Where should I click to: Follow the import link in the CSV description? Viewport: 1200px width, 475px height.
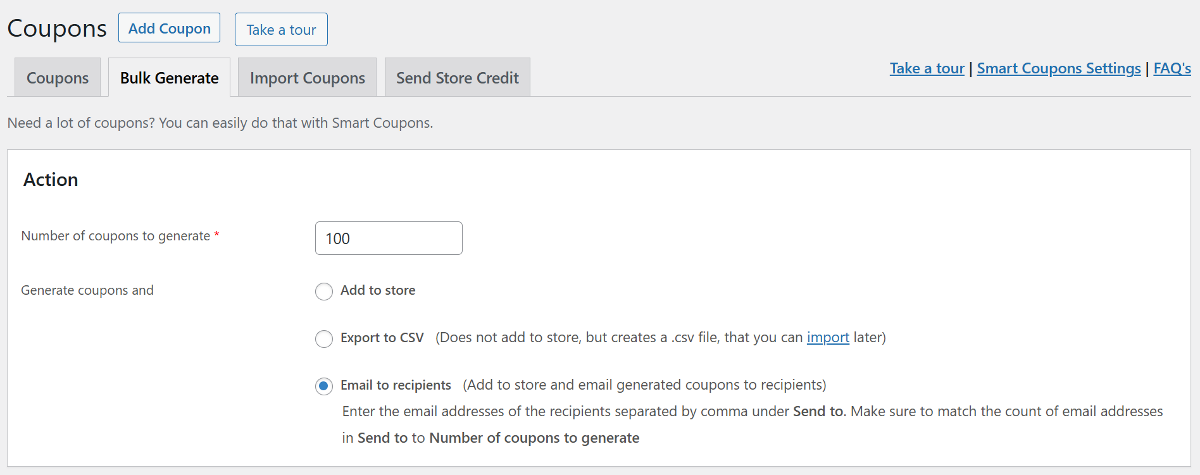pos(827,338)
